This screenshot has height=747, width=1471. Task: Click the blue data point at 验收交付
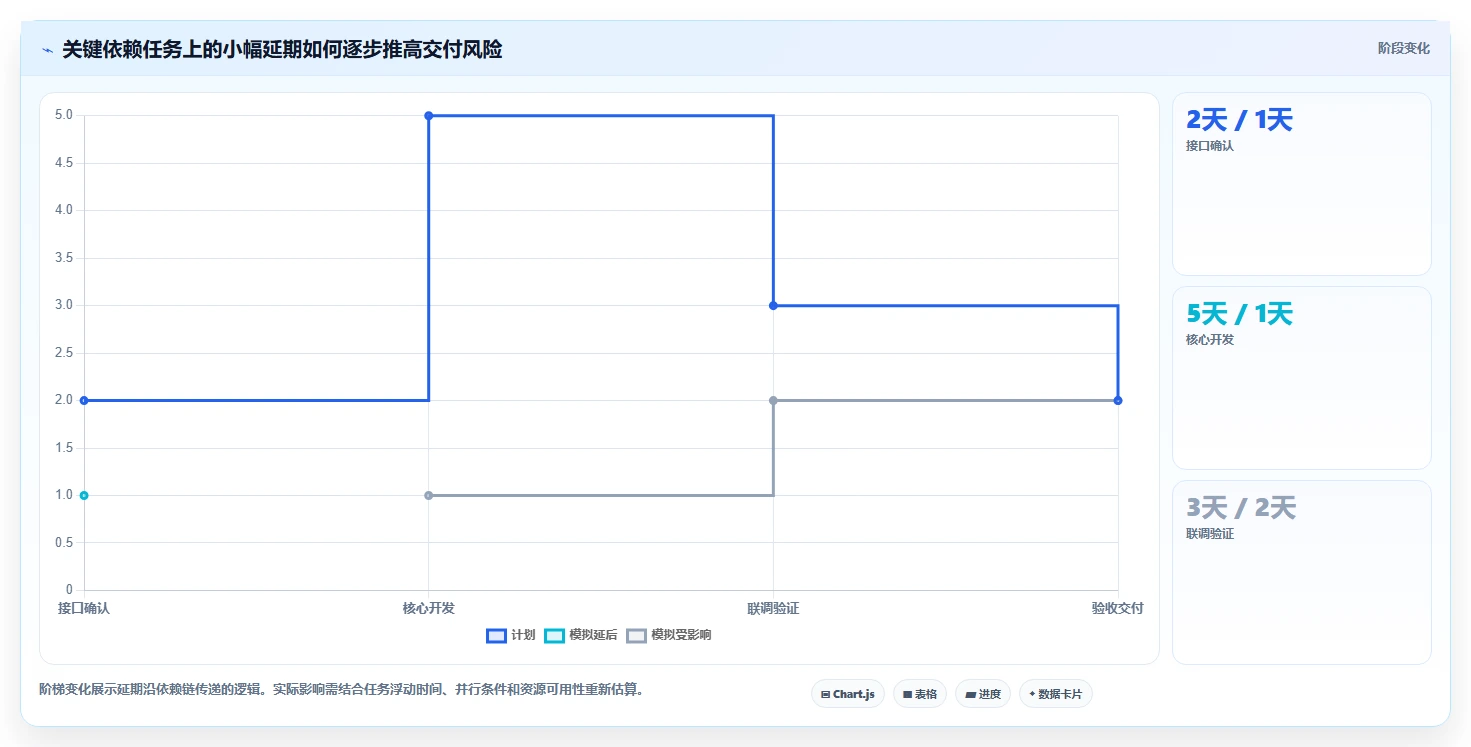point(1118,400)
